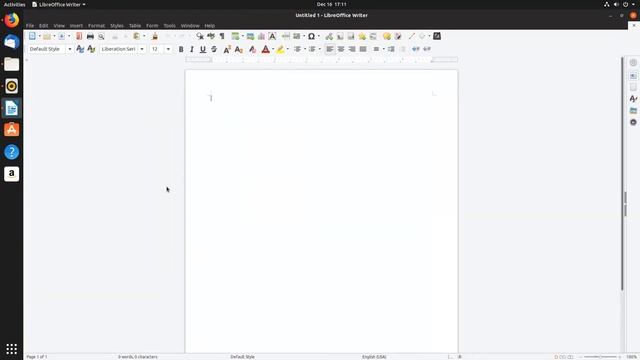Click the Track Changes icon
This screenshot has width=640, height=360.
coord(398,36)
